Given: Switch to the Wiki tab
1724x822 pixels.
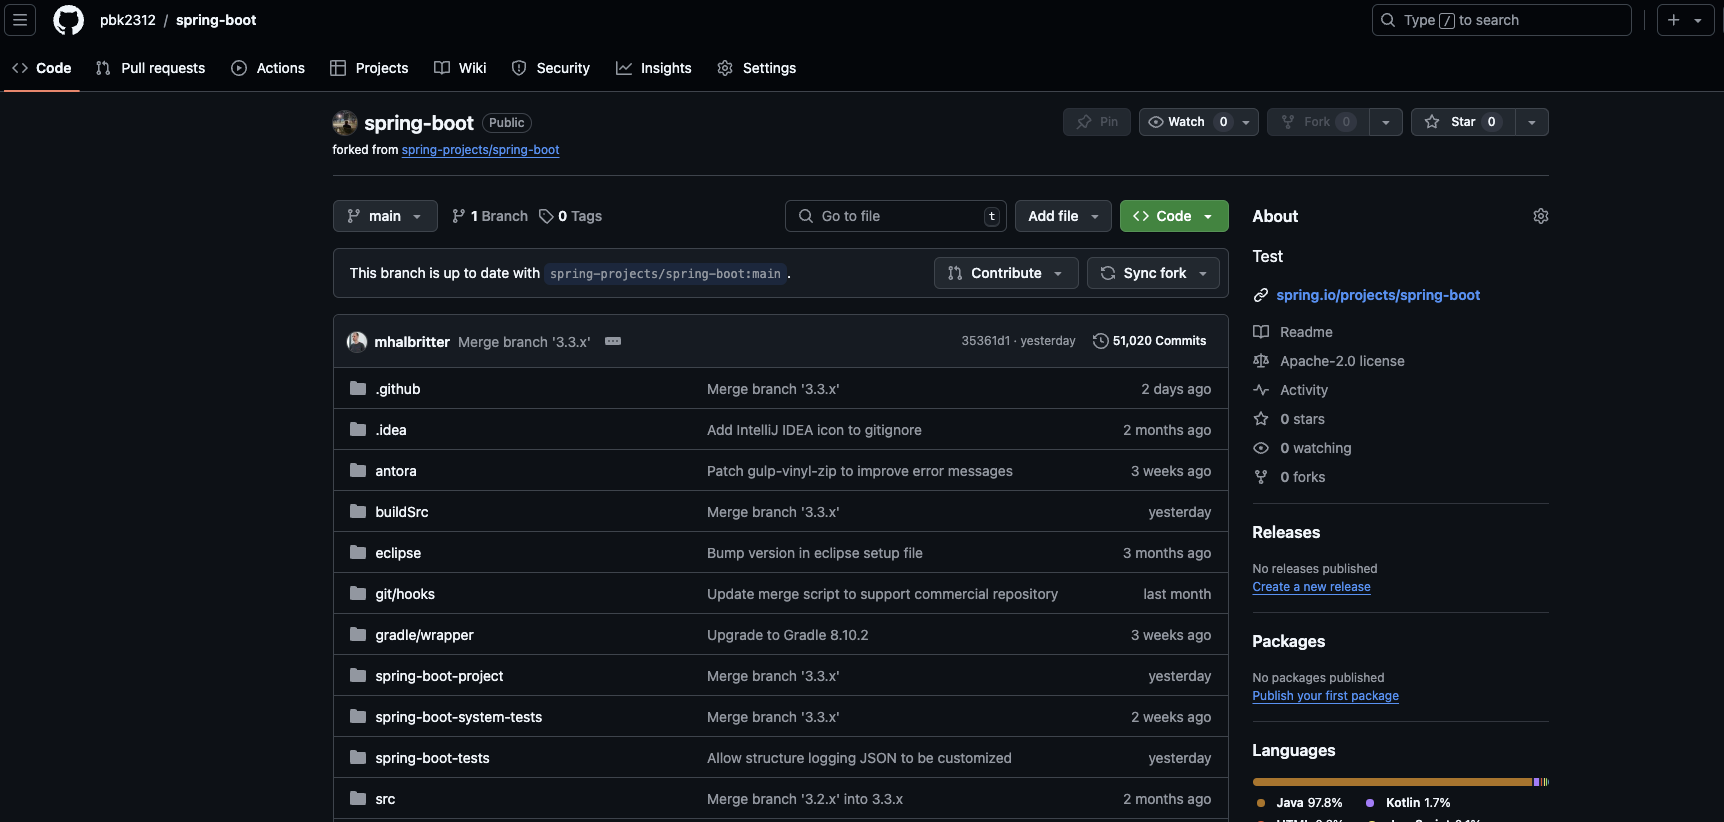Looking at the screenshot, I should 460,68.
